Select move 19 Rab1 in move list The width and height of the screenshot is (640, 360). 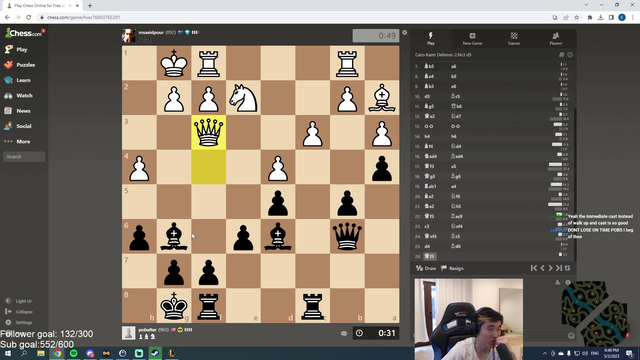pyautogui.click(x=430, y=186)
